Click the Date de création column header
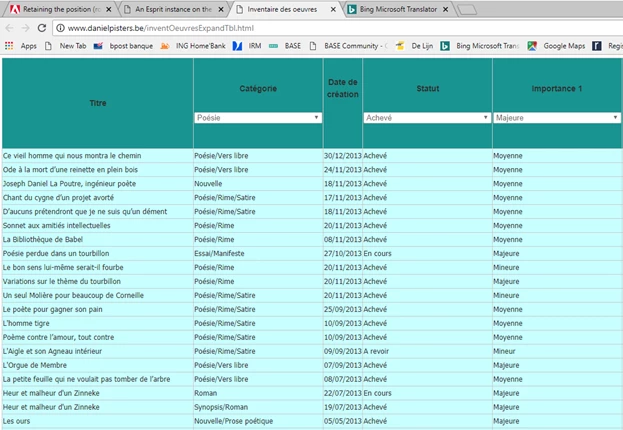 (x=342, y=88)
